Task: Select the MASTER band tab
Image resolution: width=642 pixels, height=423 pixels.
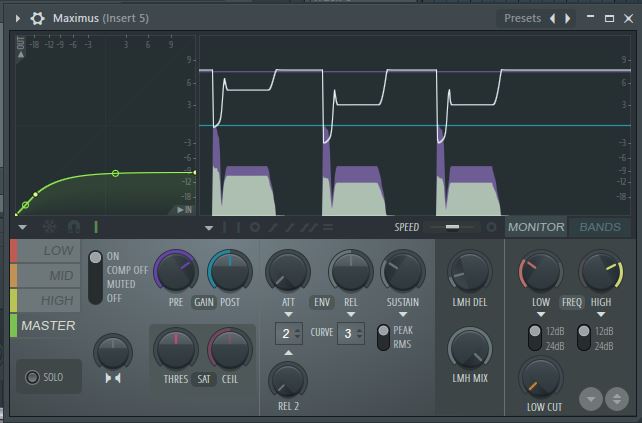Action: 45,326
